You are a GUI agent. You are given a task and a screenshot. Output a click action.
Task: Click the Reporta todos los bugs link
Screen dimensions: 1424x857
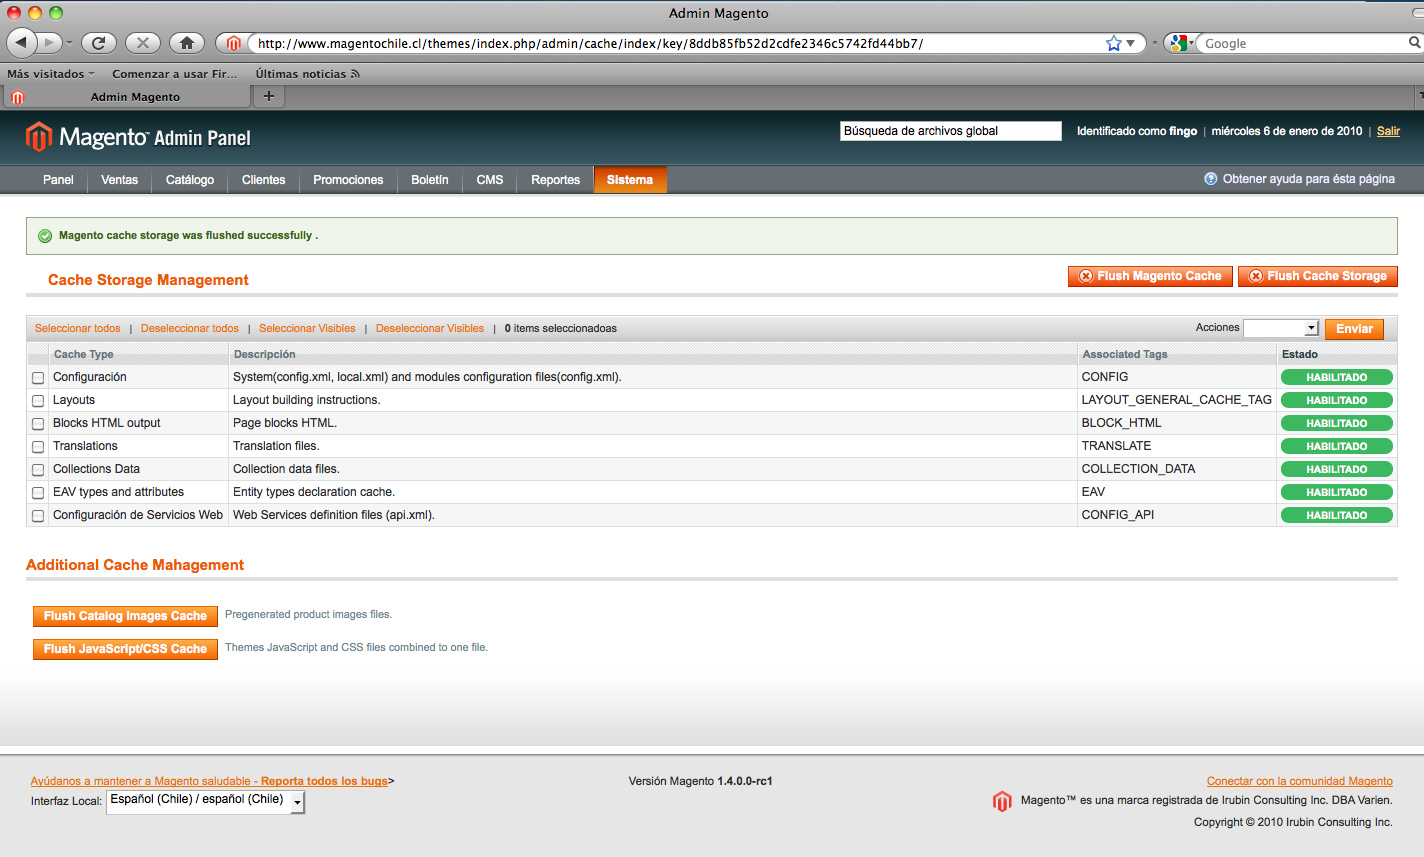324,781
